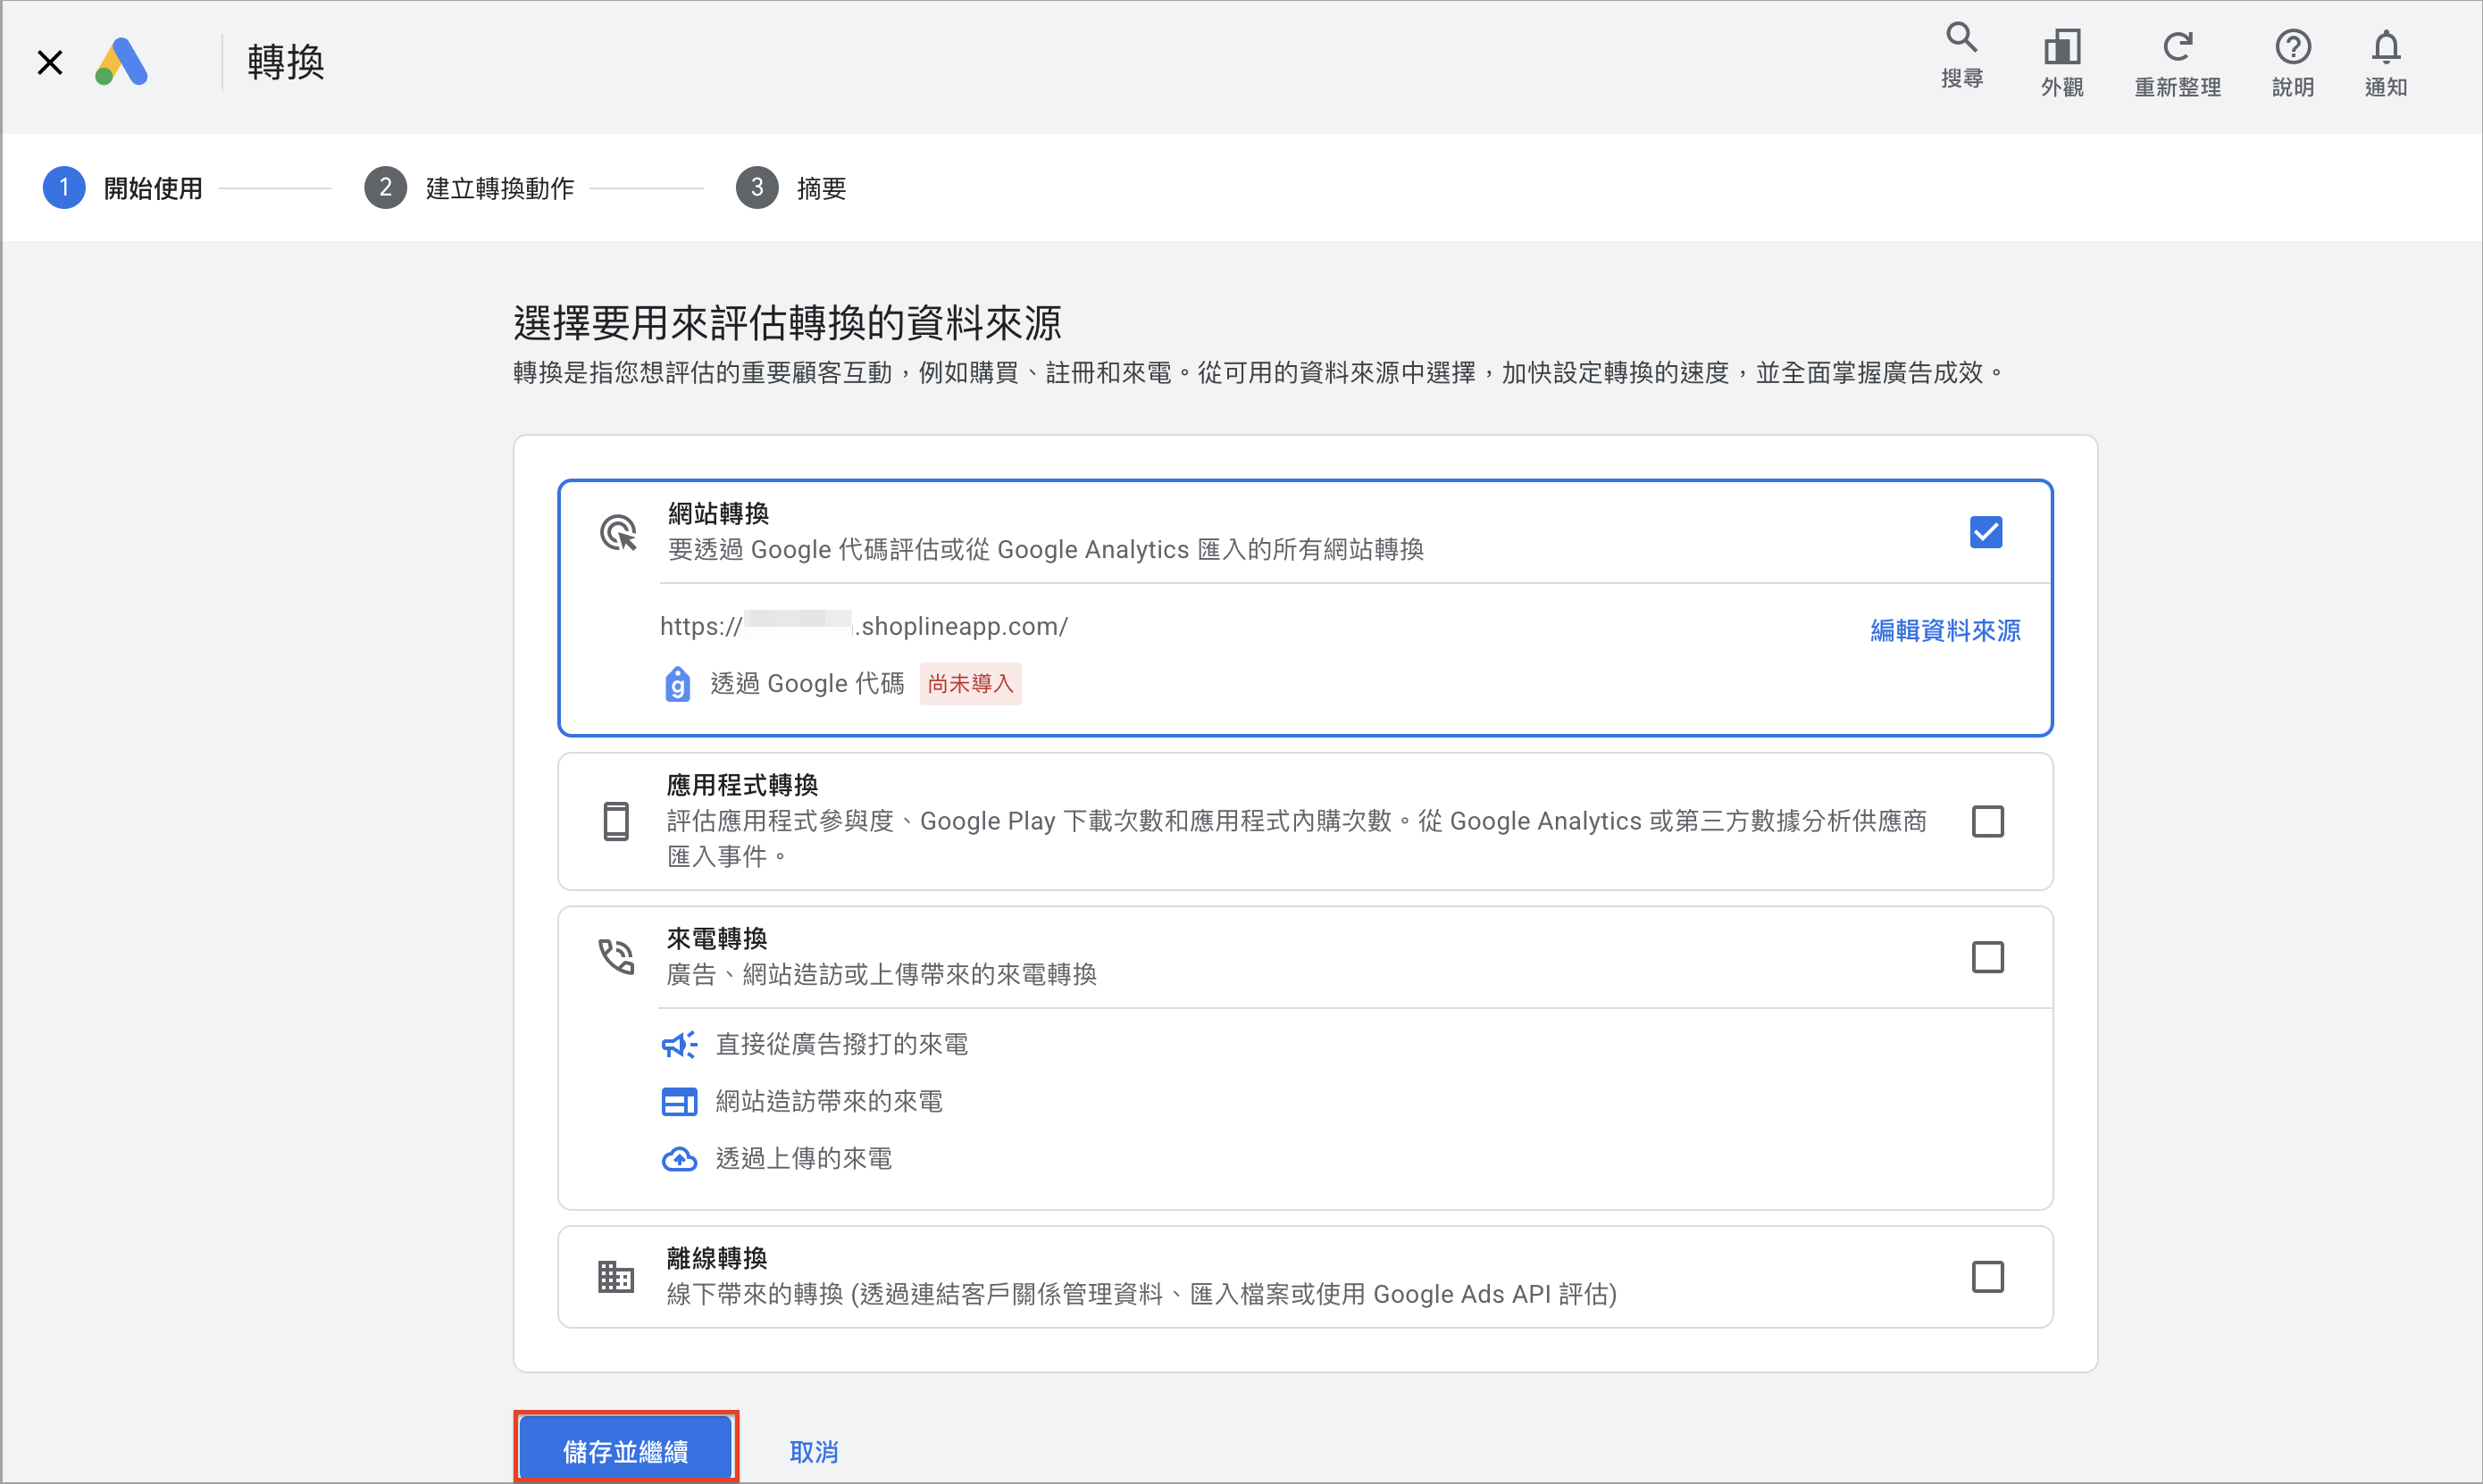Go to step 2 建立轉換動作
The width and height of the screenshot is (2483, 1484).
469,188
